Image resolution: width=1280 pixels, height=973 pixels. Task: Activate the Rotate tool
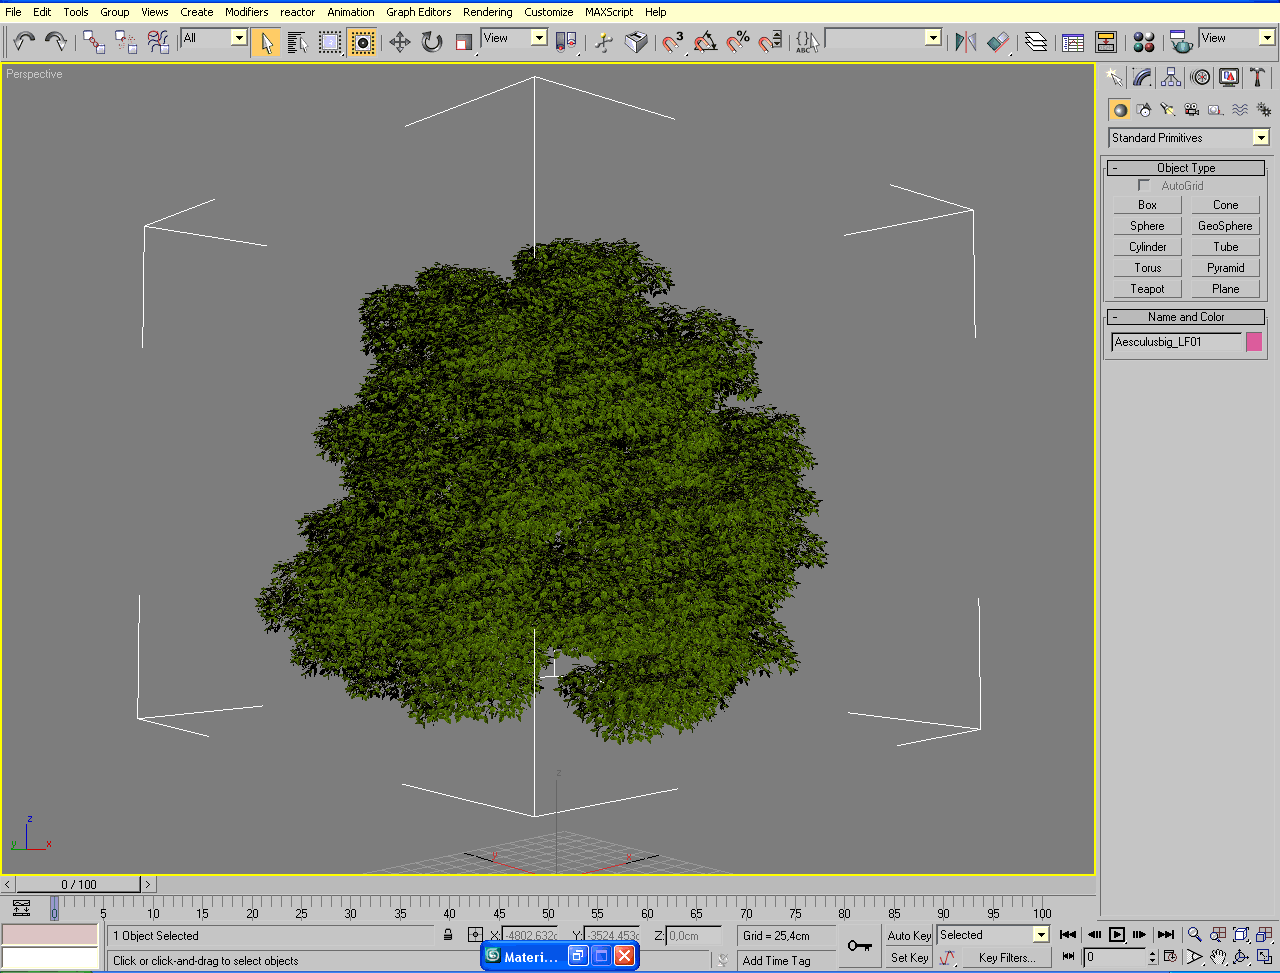432,42
